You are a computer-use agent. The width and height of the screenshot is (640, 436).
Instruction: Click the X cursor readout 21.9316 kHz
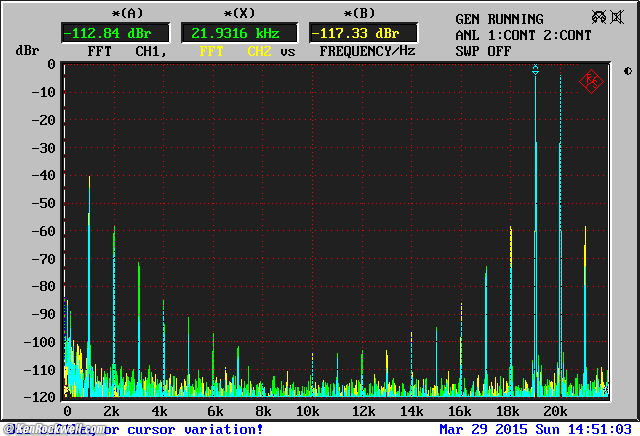click(228, 33)
